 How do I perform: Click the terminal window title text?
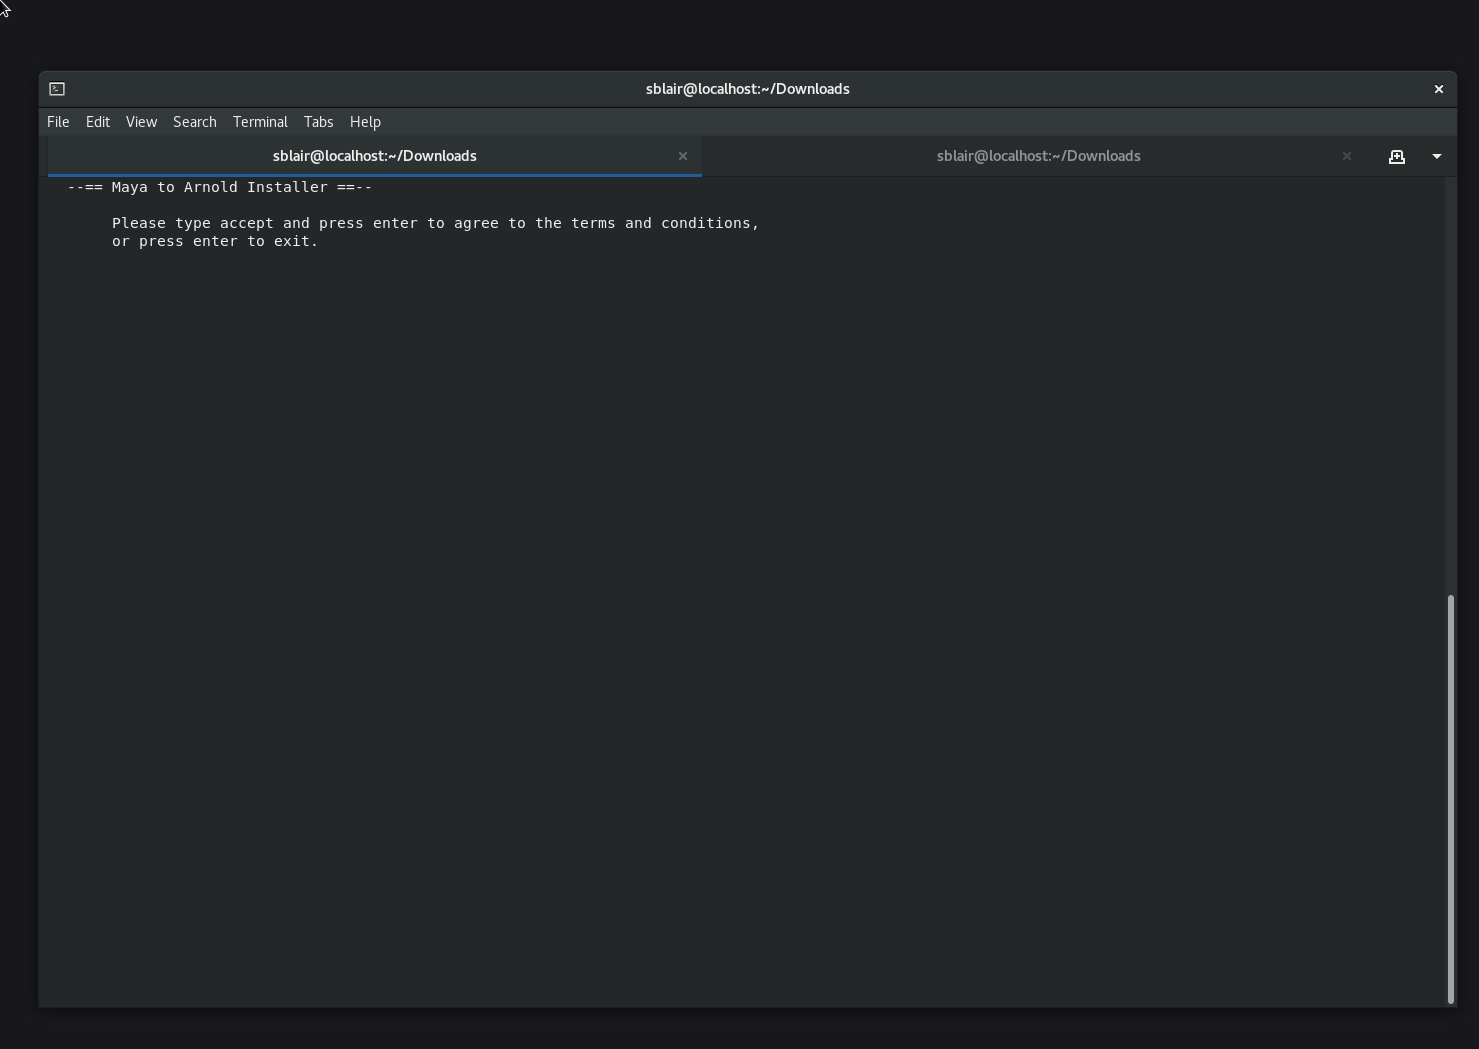[x=747, y=89]
